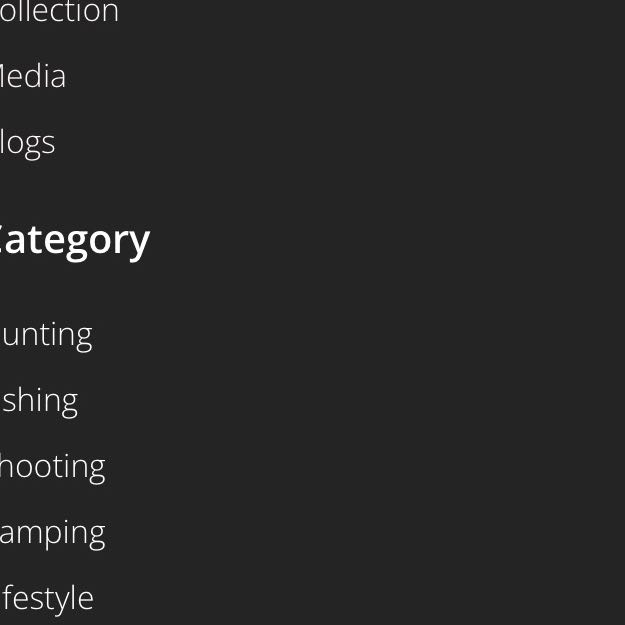Screen dimensions: 625x625
Task: Click the Category section heading
Action: click(74, 240)
